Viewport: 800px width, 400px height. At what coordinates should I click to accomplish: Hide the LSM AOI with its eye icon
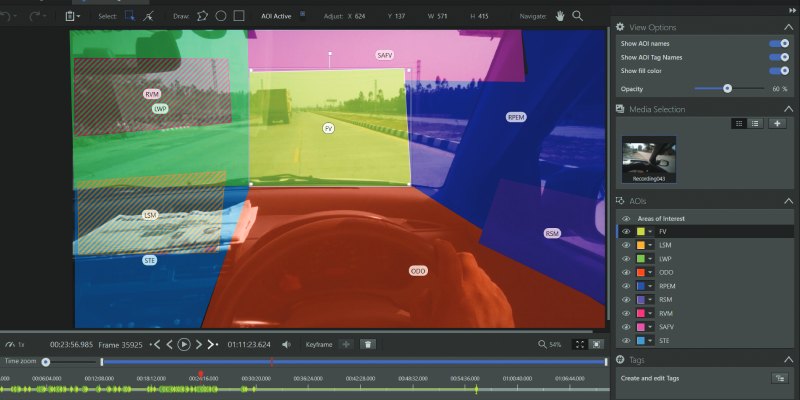626,245
